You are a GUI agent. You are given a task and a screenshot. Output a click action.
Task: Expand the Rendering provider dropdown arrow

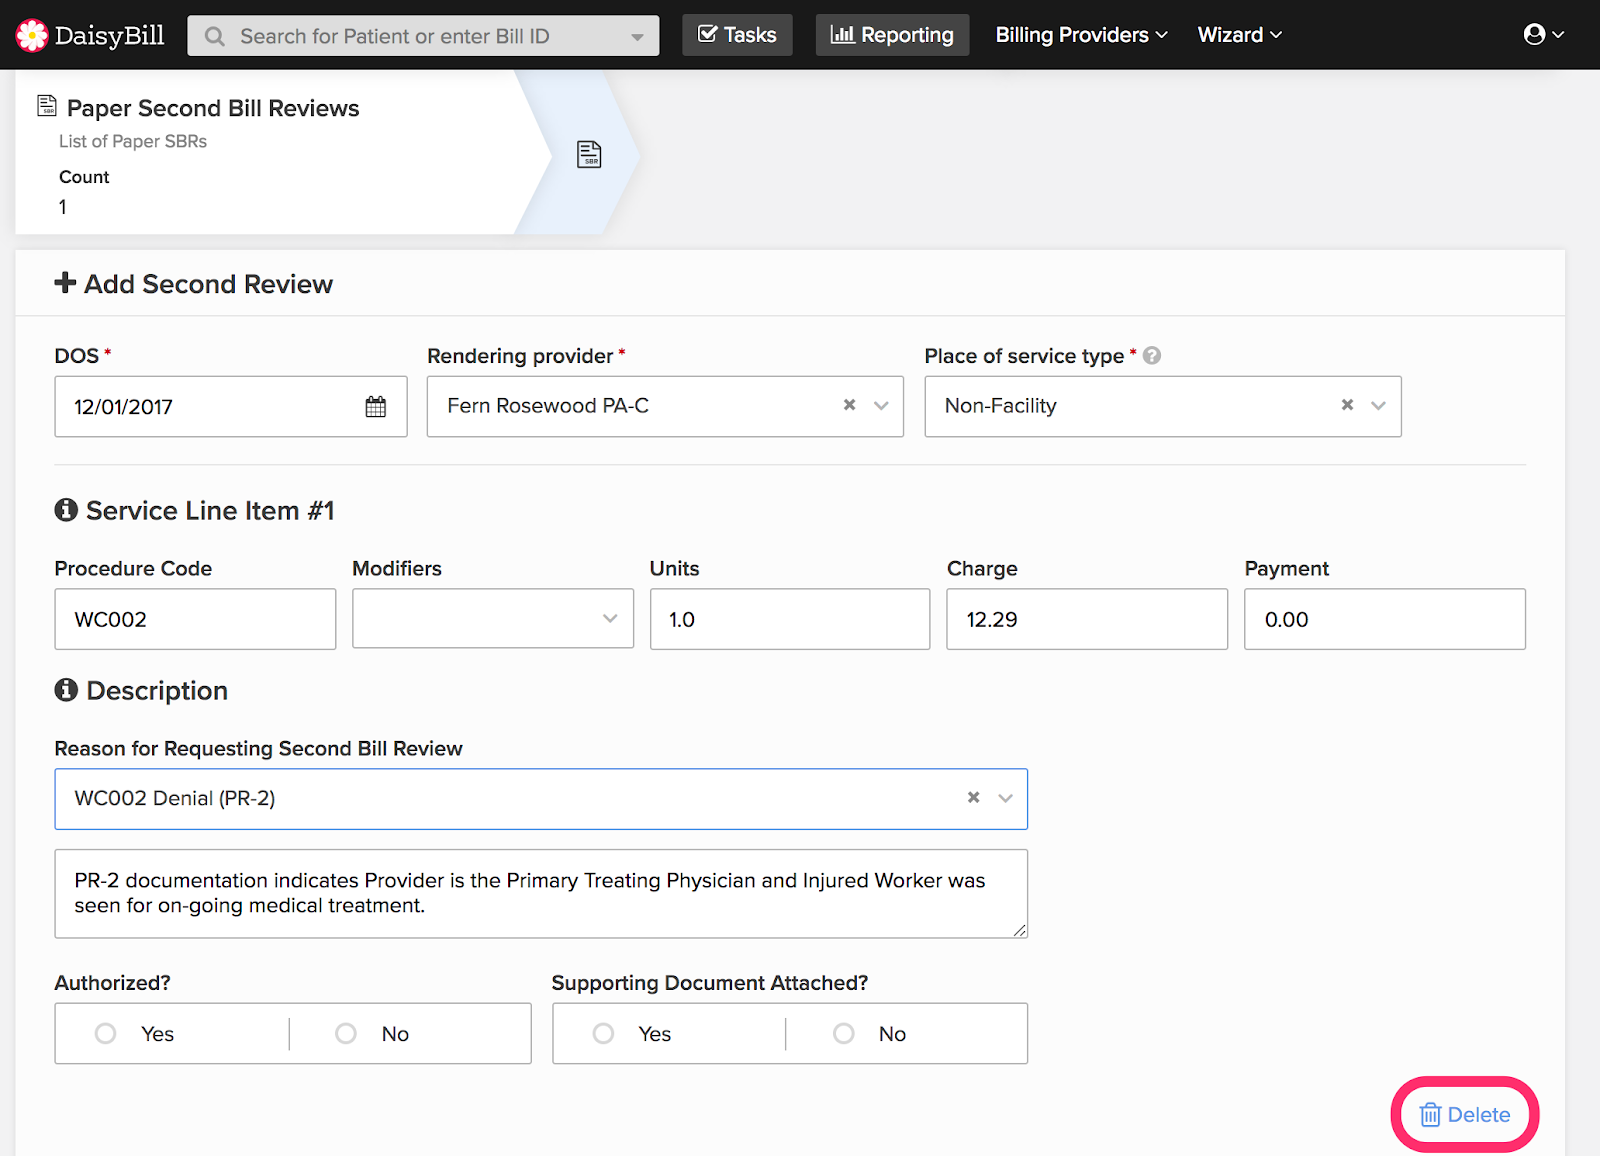pos(881,405)
